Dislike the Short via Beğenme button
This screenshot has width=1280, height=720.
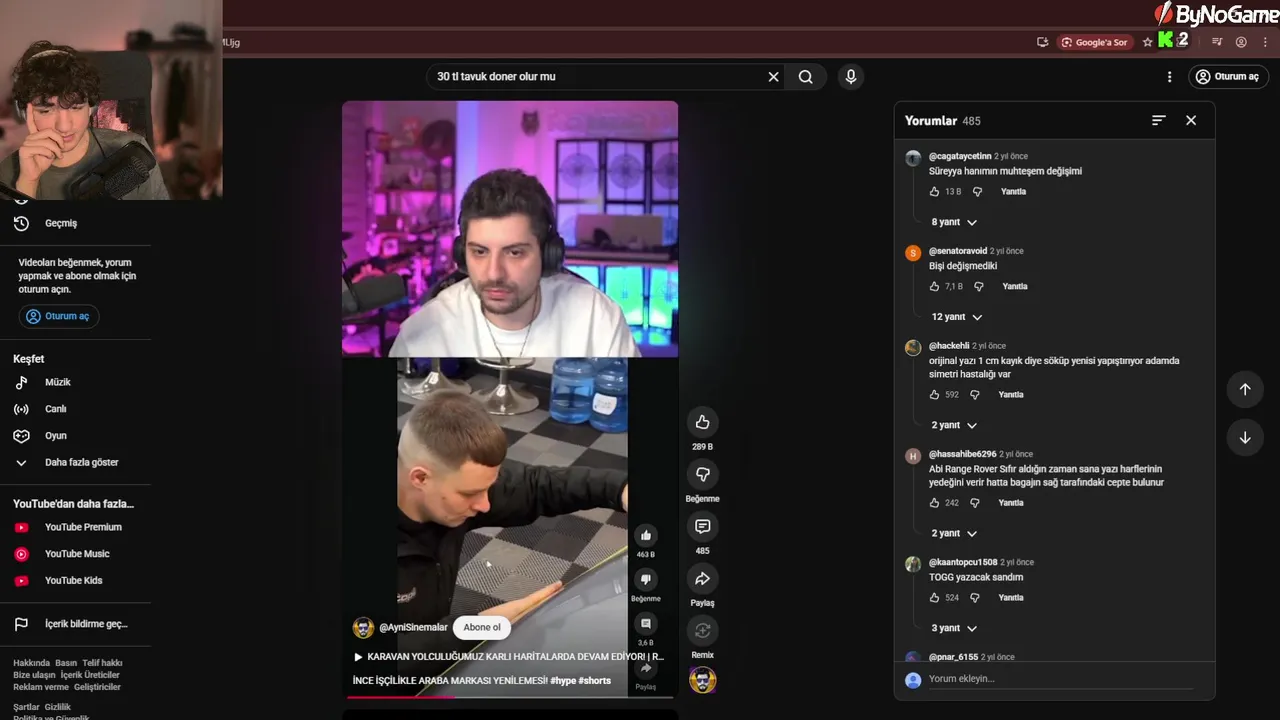702,474
